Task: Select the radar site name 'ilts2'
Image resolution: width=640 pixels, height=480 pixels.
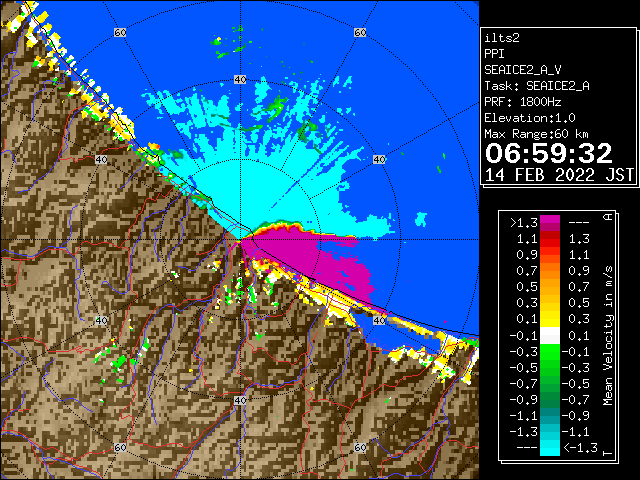Action: 502,38
